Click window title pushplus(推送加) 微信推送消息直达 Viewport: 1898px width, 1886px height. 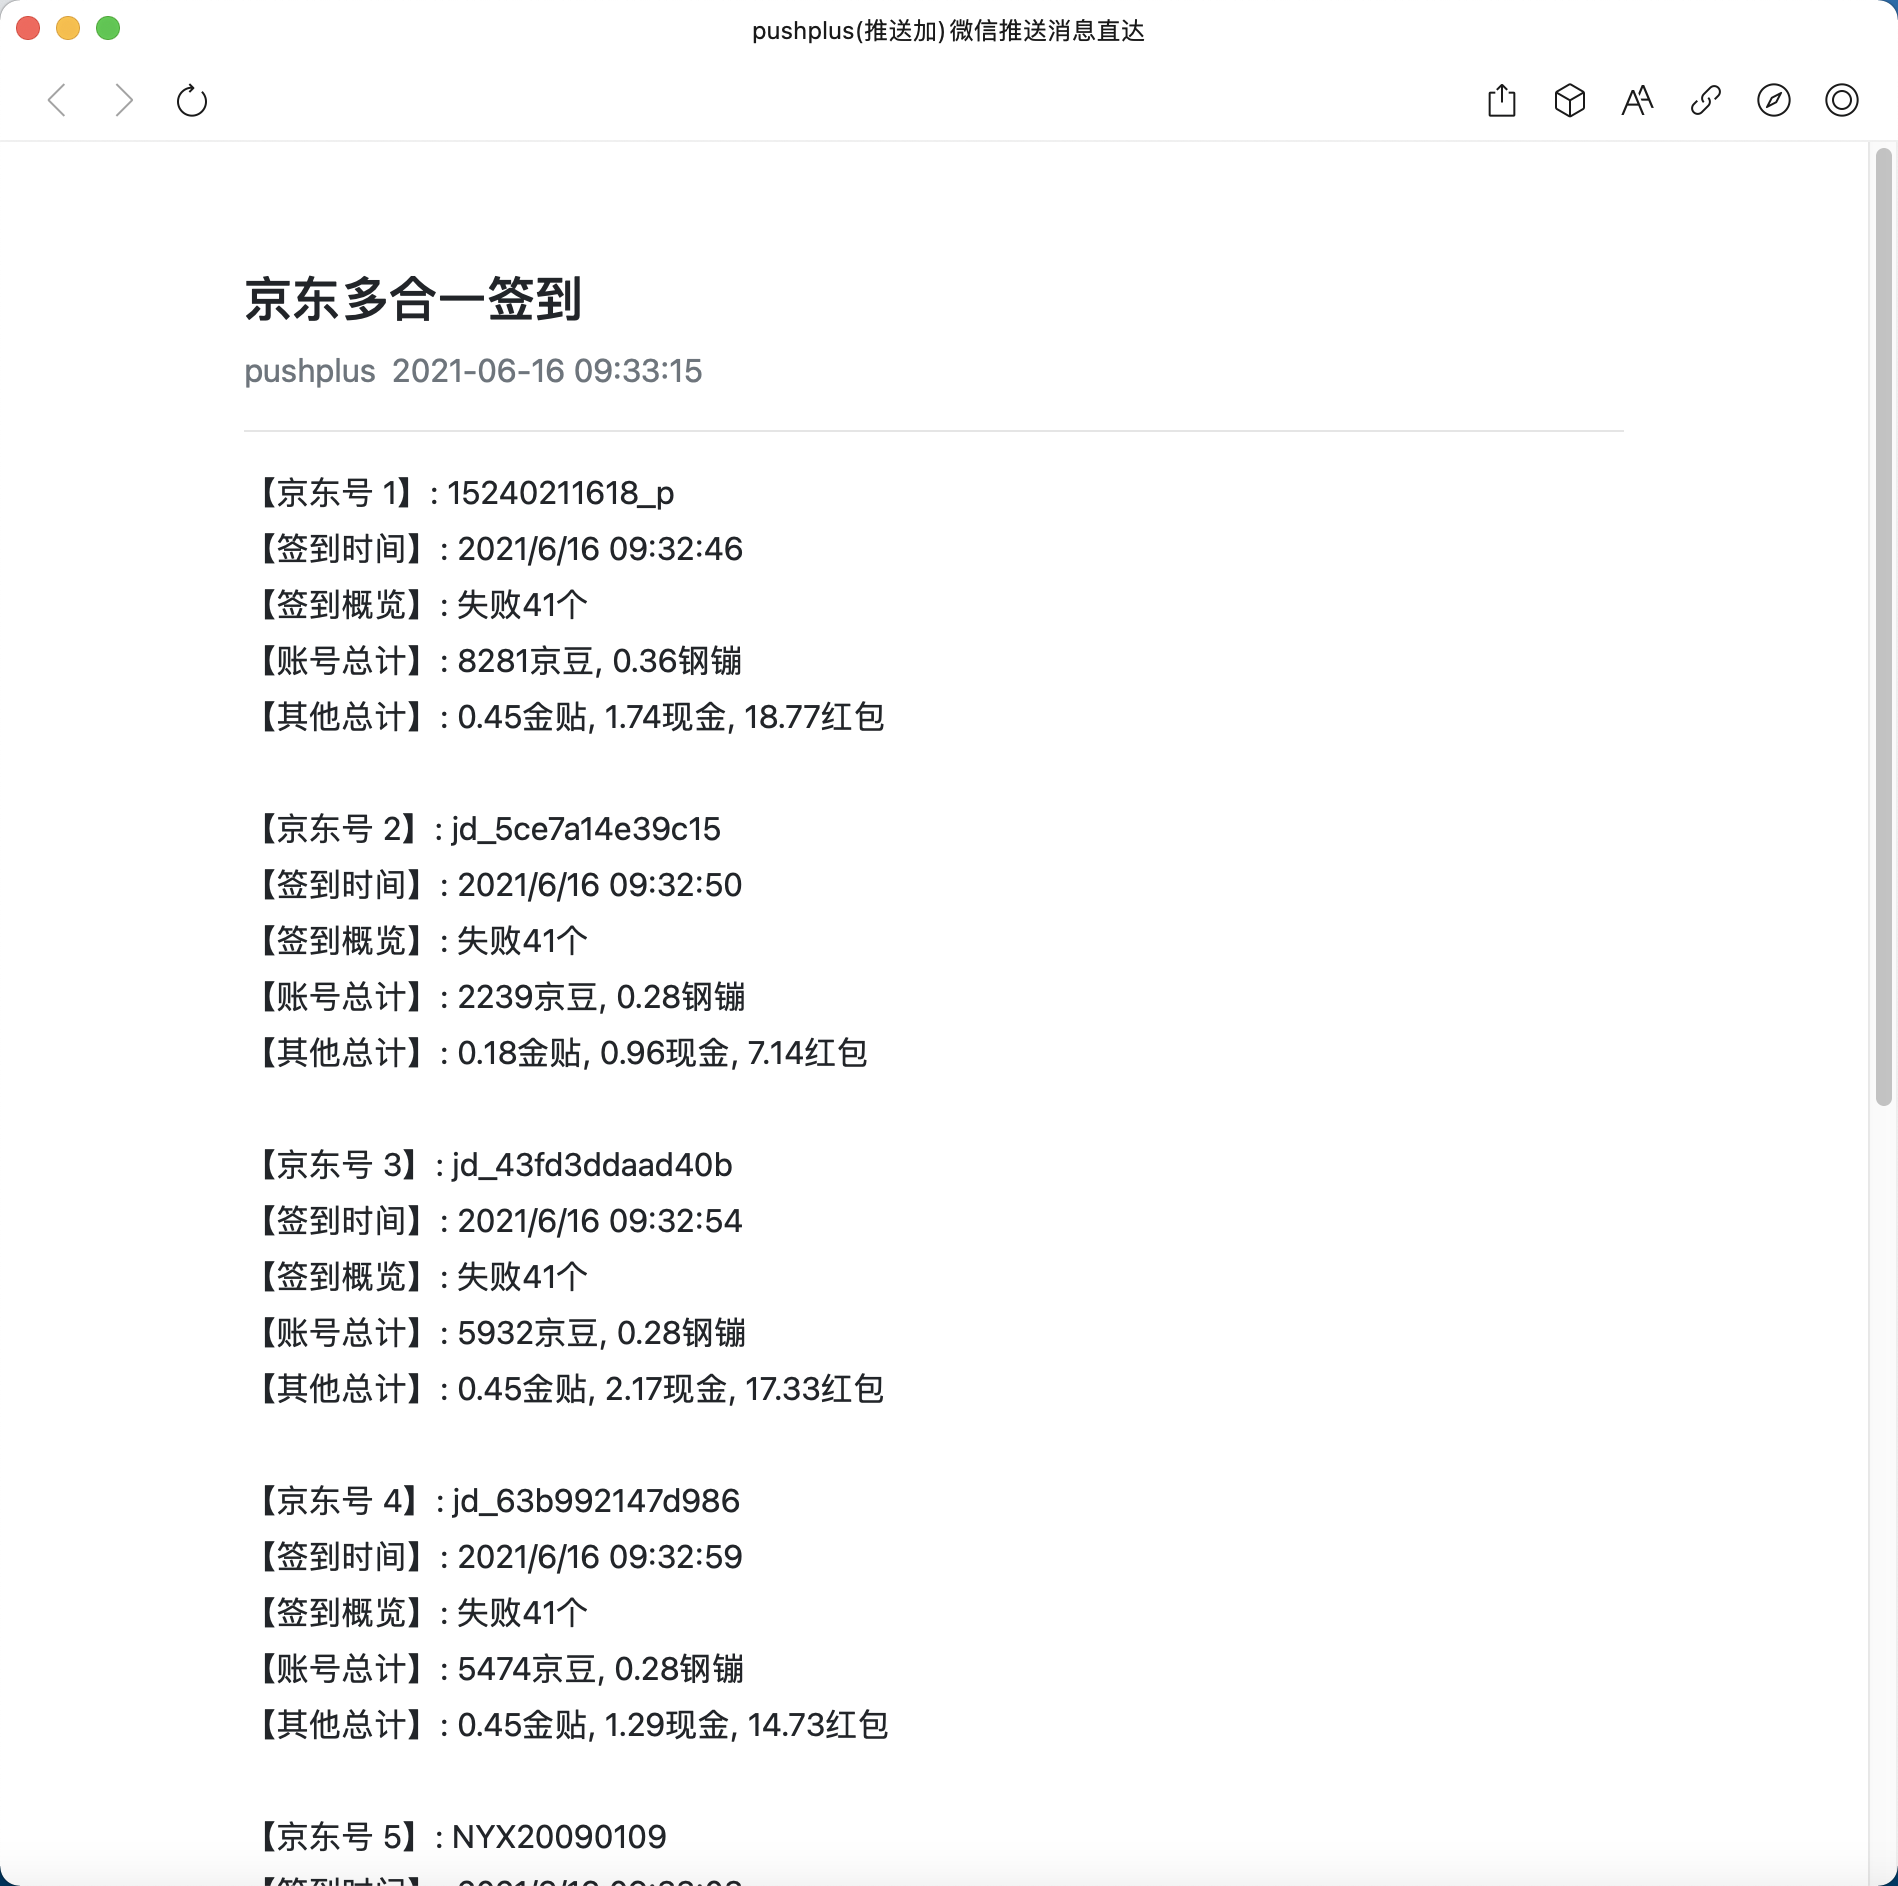pos(948,31)
